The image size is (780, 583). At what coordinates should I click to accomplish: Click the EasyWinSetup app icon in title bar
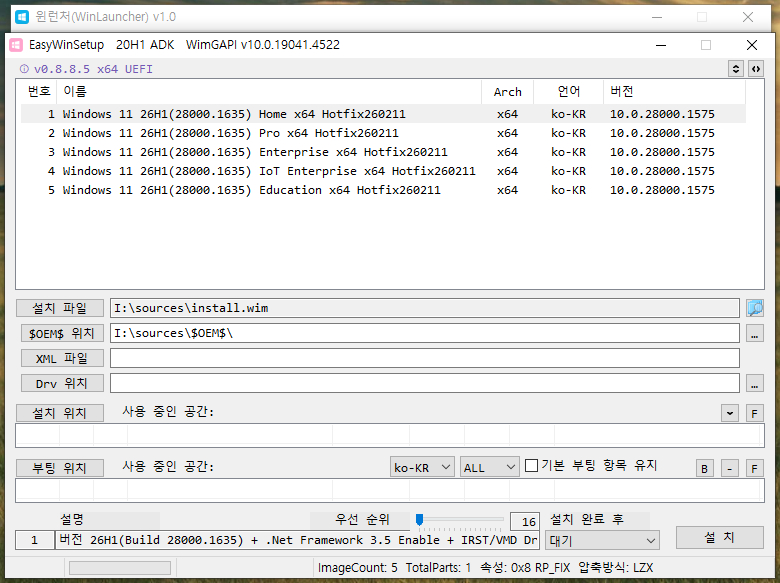(x=16, y=45)
